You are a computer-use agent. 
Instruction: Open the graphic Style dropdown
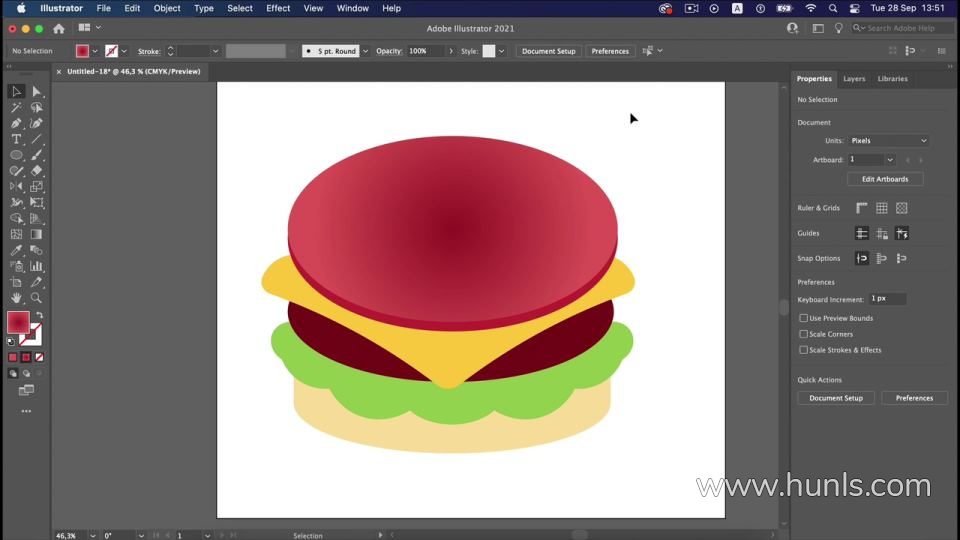tap(501, 51)
